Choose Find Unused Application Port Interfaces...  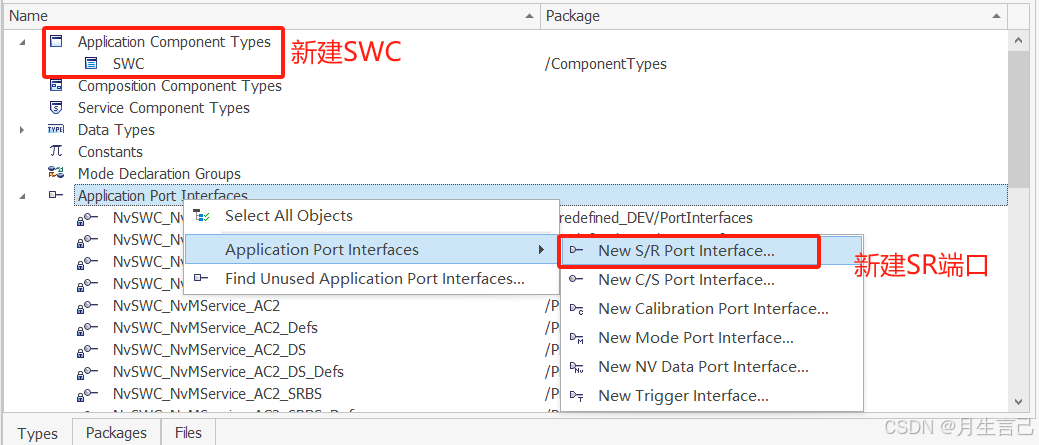coord(372,279)
